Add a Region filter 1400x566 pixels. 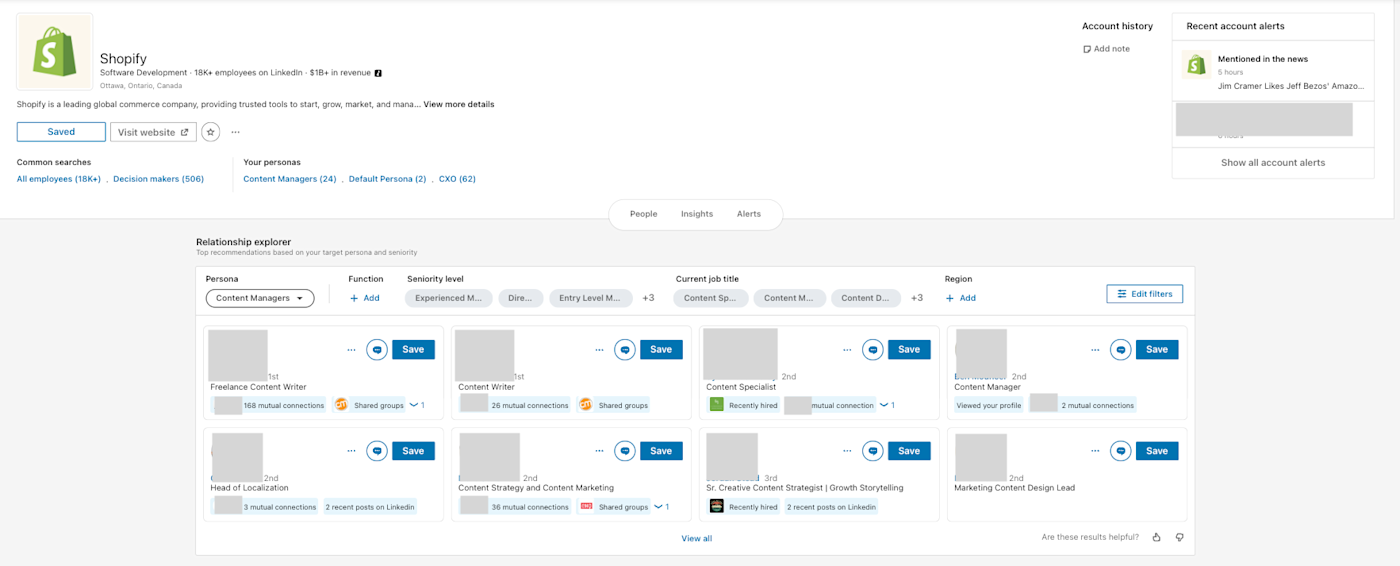click(960, 298)
